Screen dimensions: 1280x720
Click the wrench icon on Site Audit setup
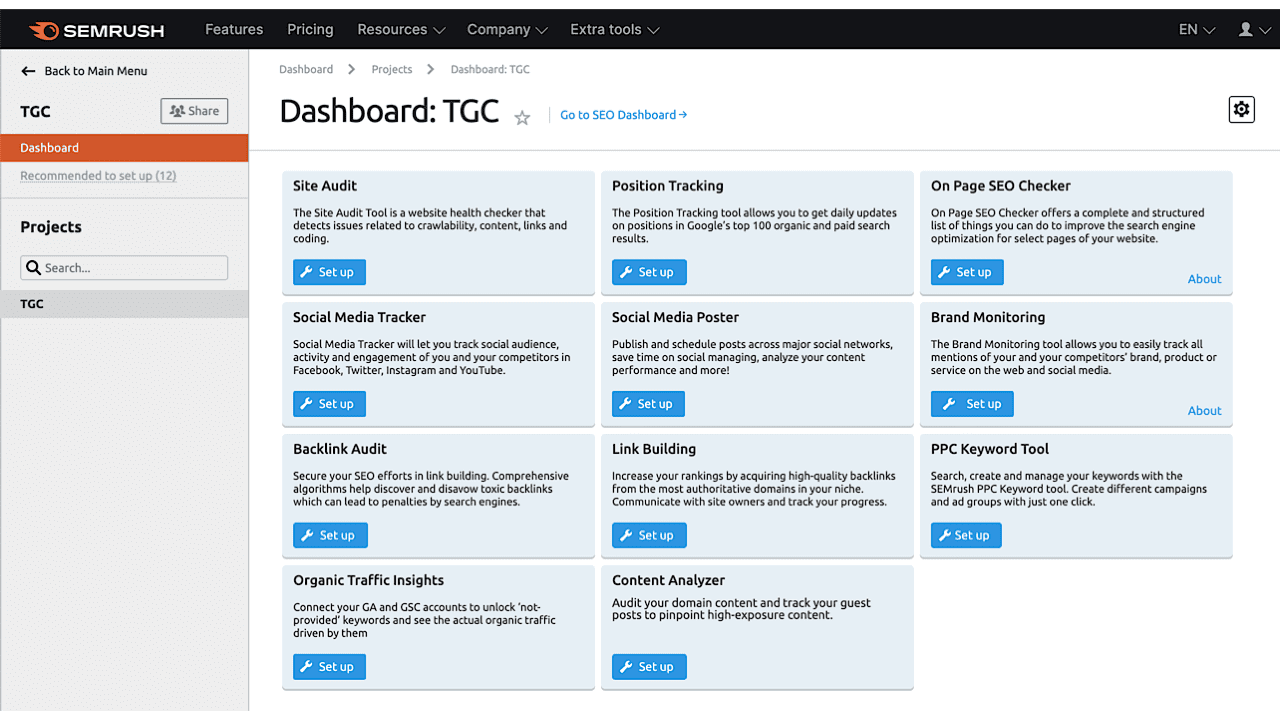pos(308,271)
